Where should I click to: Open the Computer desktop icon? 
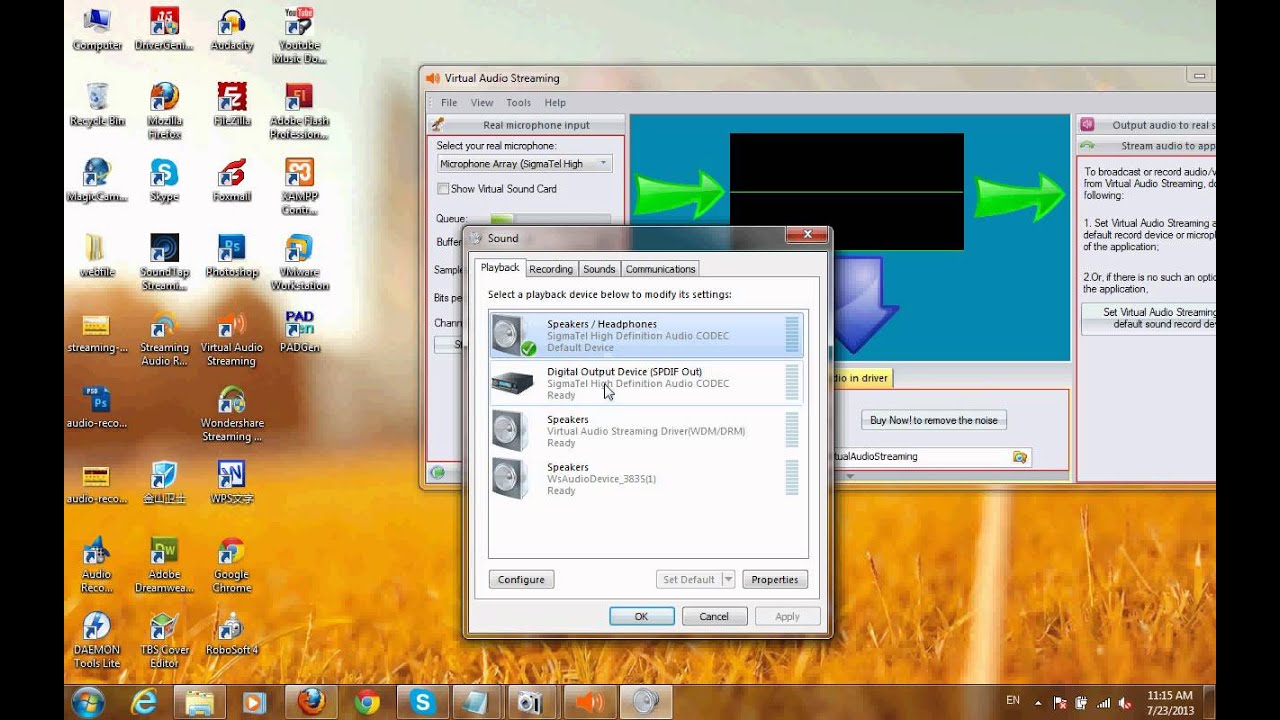(97, 29)
